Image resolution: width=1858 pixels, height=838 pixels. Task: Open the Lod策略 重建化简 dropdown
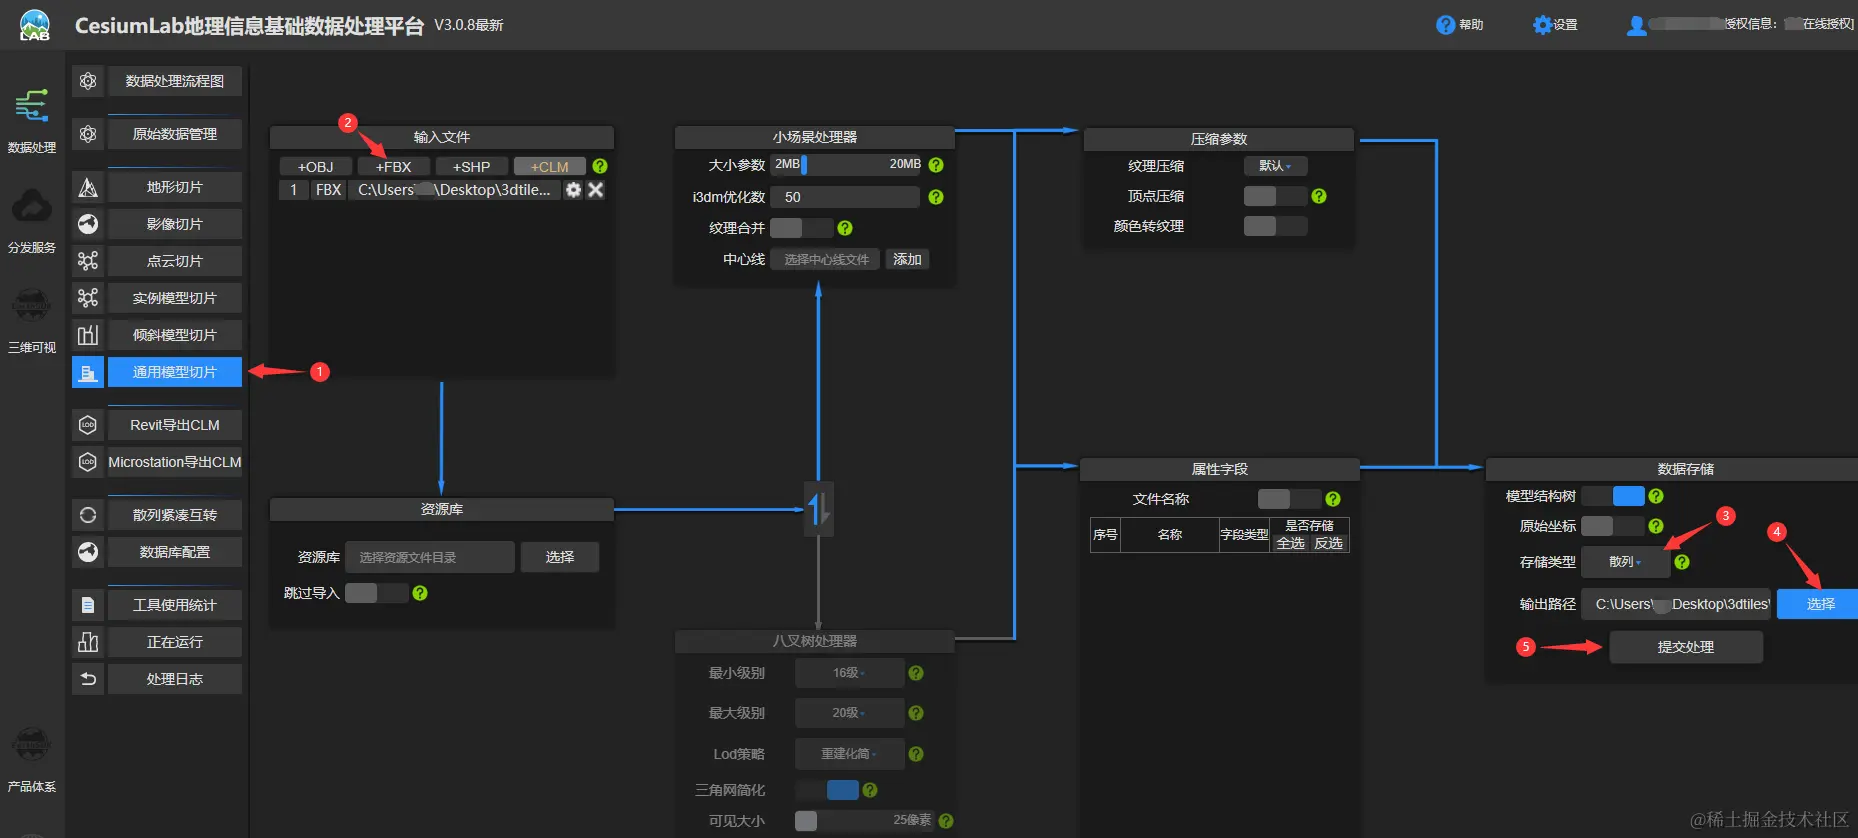pos(849,754)
